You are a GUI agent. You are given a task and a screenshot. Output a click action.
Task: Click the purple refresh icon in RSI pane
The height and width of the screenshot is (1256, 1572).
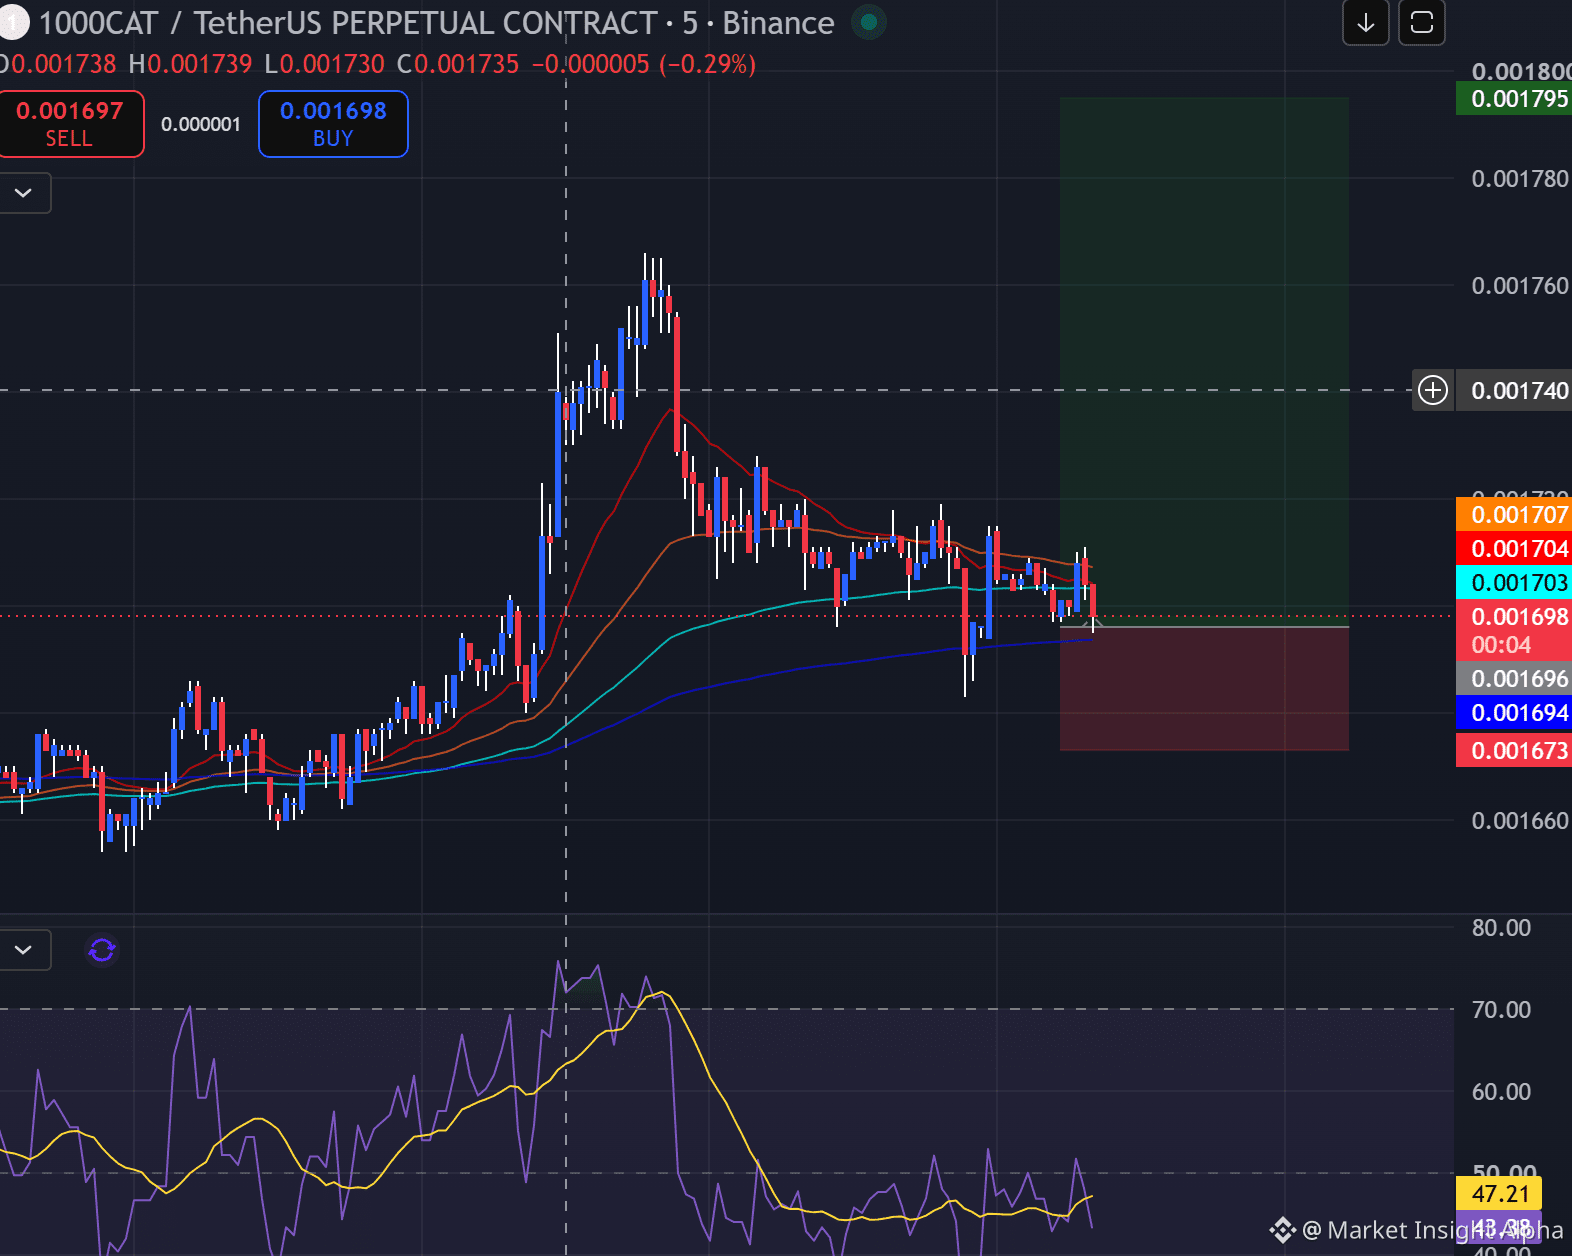[x=102, y=949]
